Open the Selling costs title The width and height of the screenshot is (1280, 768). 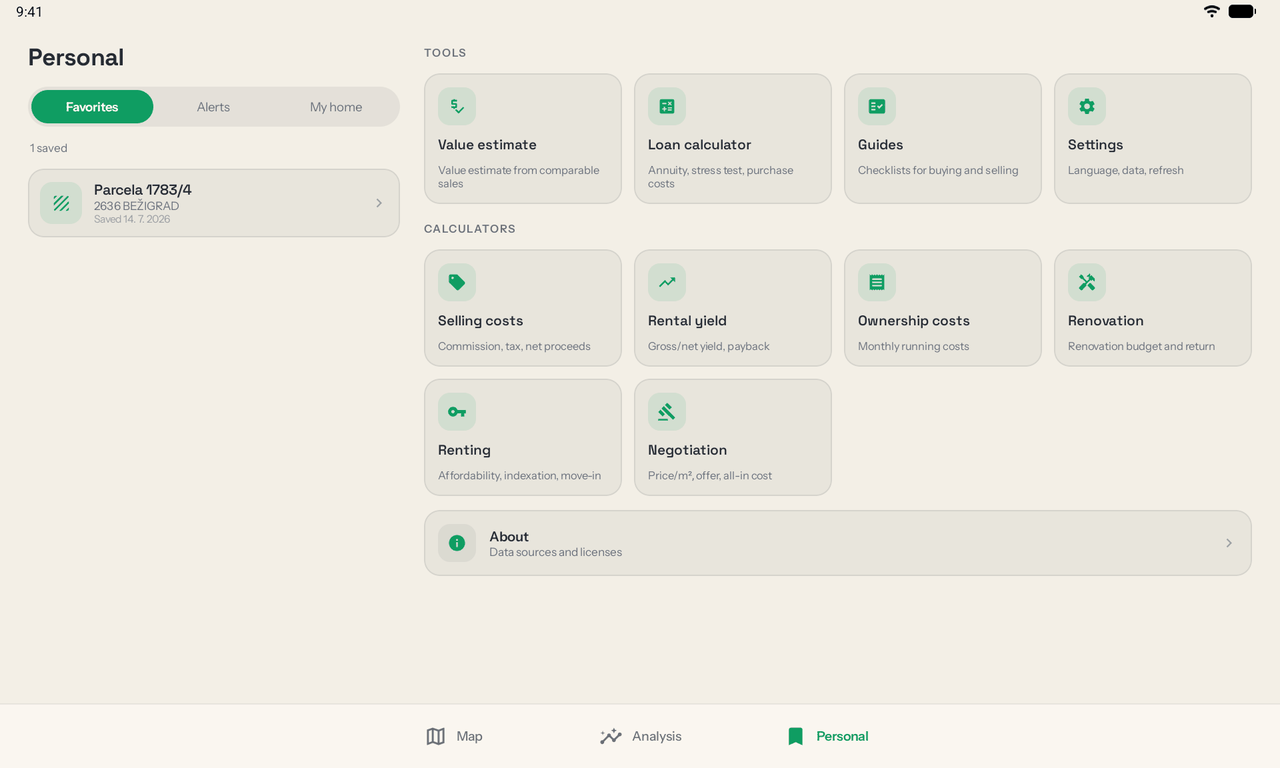click(481, 321)
